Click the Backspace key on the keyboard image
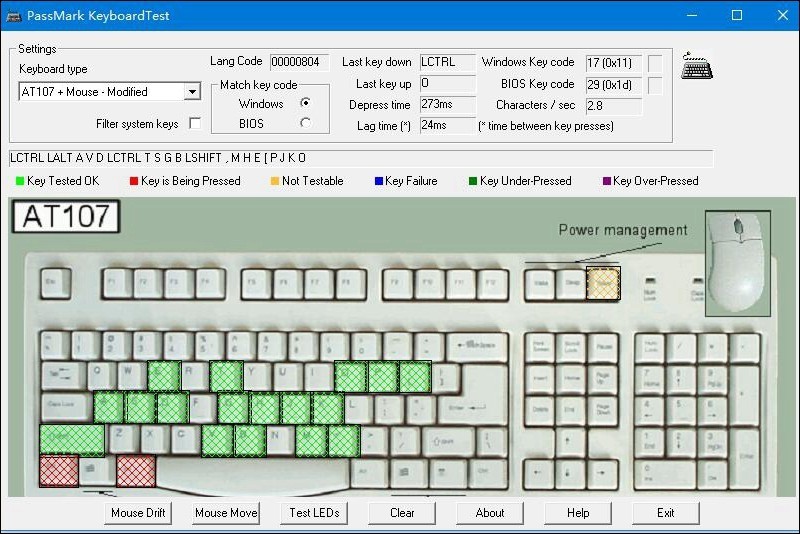The width and height of the screenshot is (800, 534). [x=477, y=347]
